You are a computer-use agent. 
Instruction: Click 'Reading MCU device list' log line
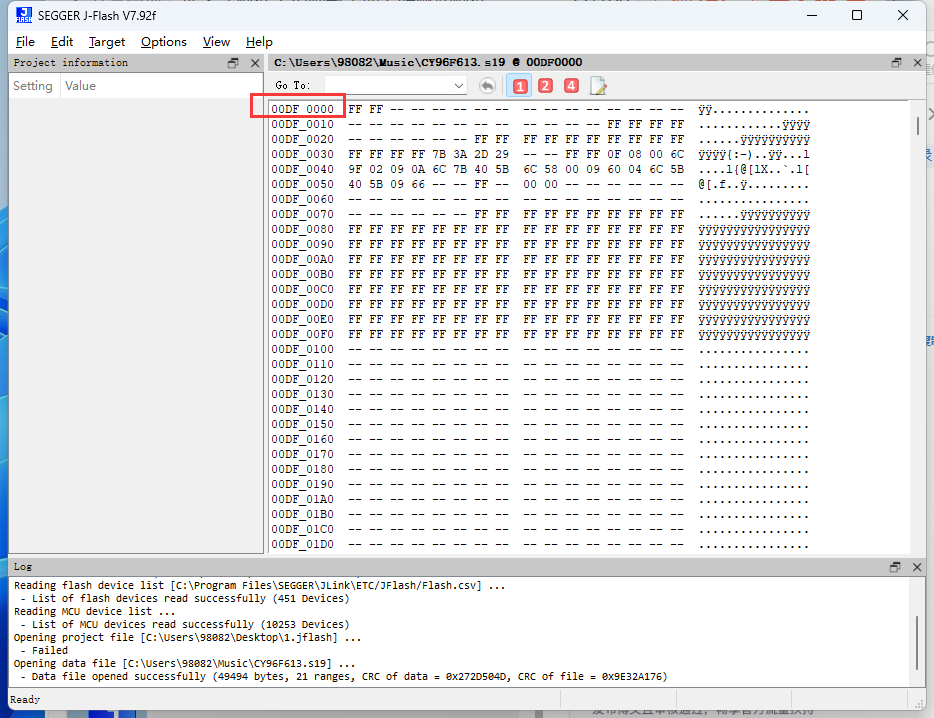[x=95, y=611]
